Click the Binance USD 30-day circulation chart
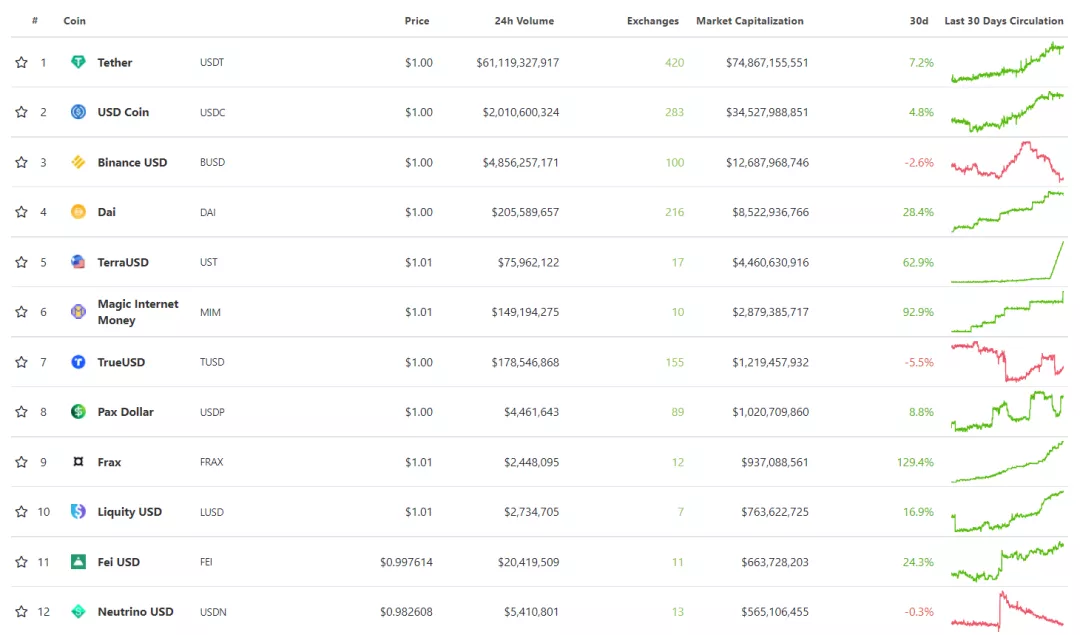 coord(1007,162)
